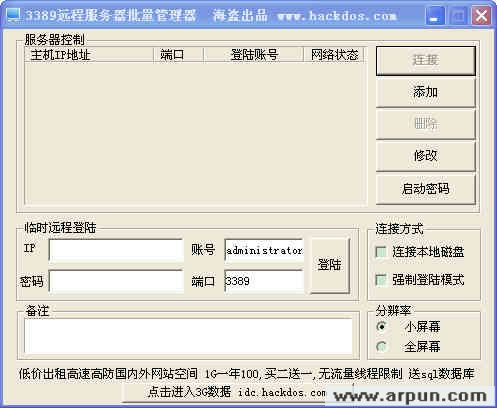Viewport: 497px width, 408px height.
Task: Focus the IP input field
Action: [116, 250]
